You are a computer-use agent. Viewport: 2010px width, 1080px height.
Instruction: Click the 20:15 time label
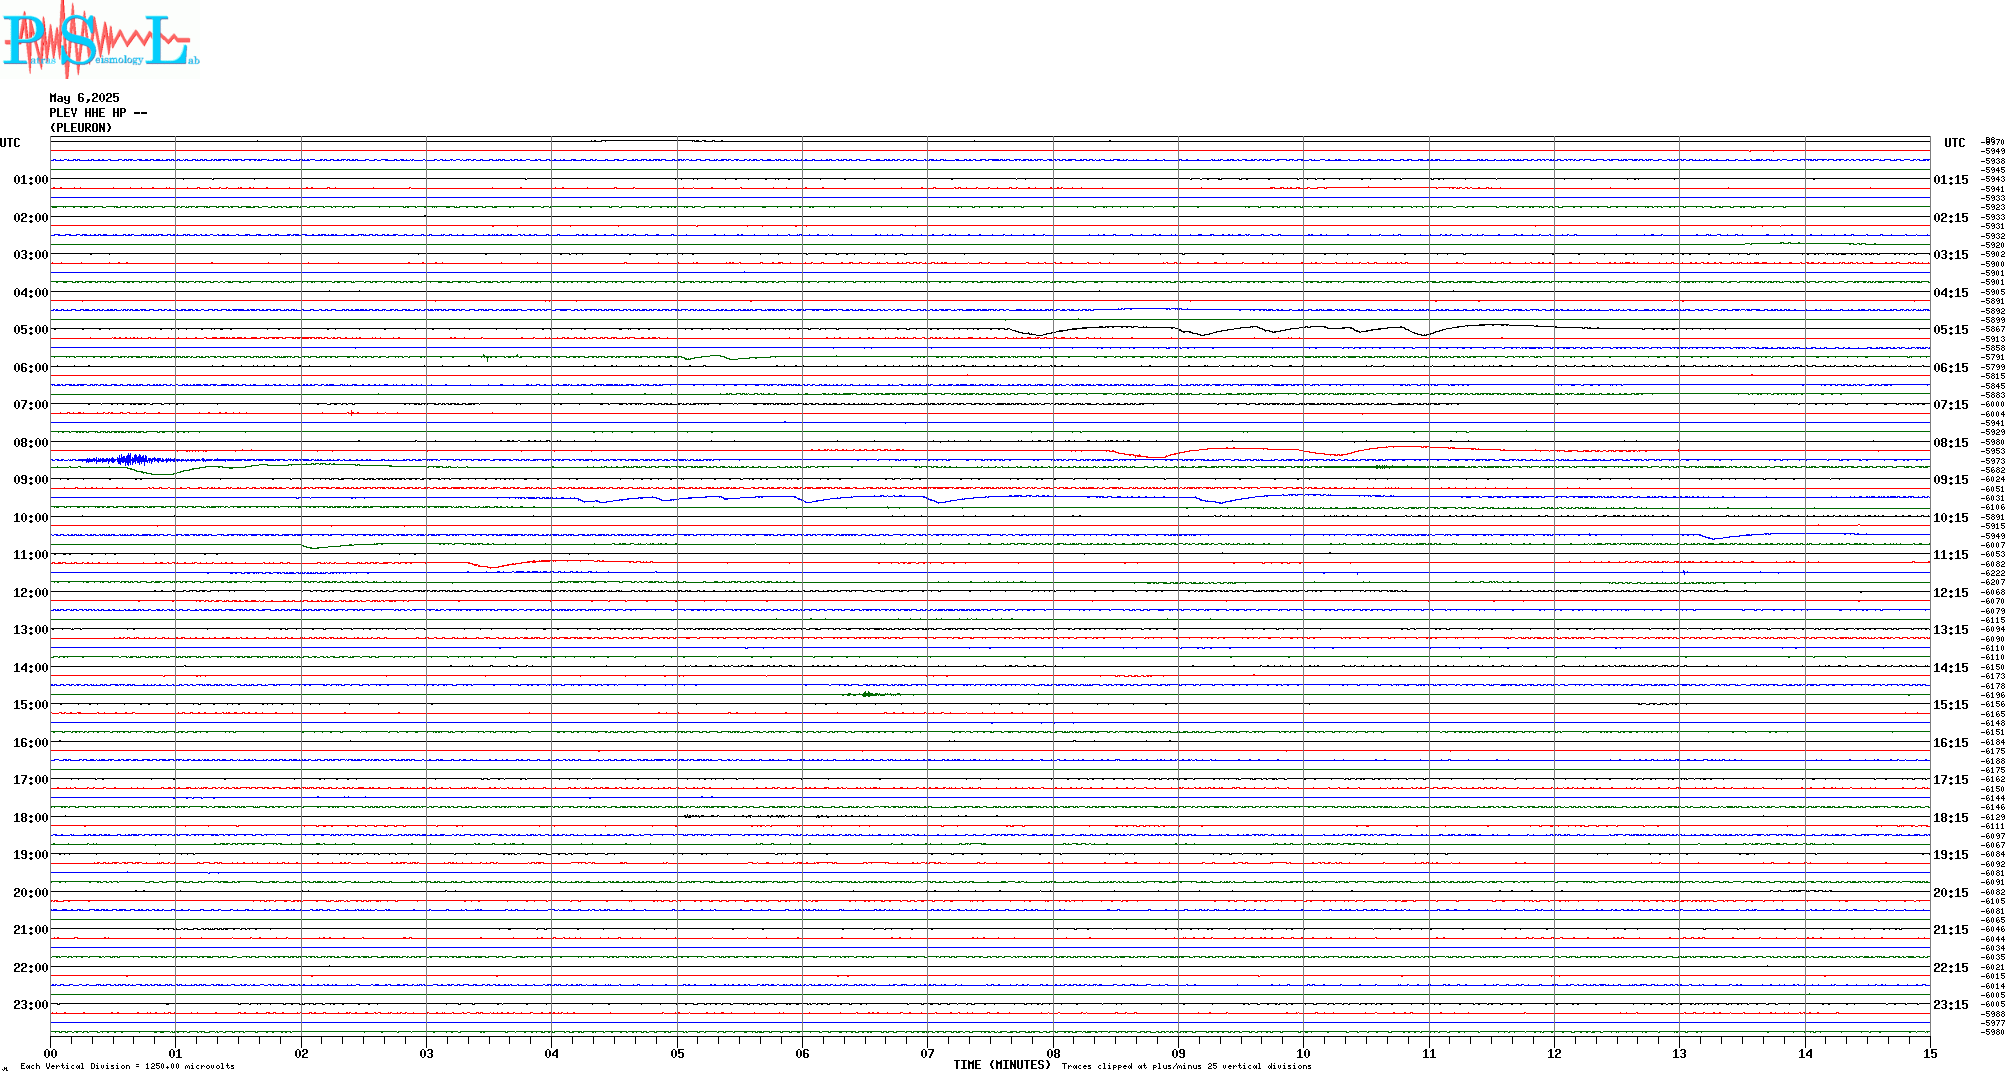tap(1951, 893)
